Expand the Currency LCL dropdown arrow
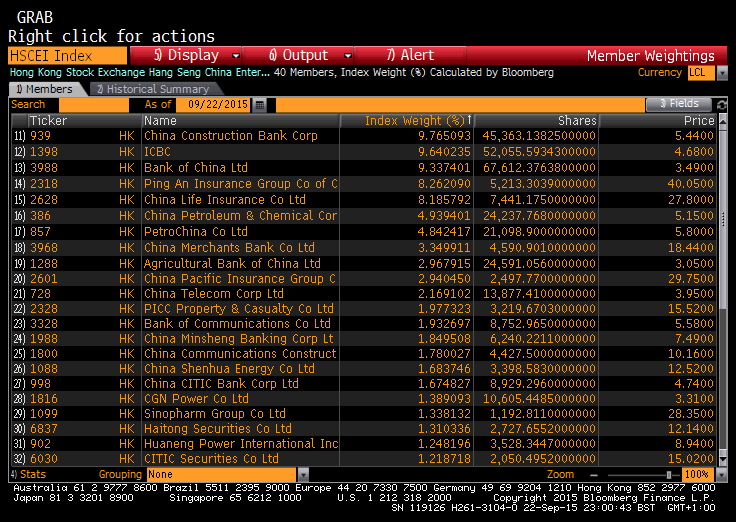This screenshot has height=522, width=736. tap(722, 73)
